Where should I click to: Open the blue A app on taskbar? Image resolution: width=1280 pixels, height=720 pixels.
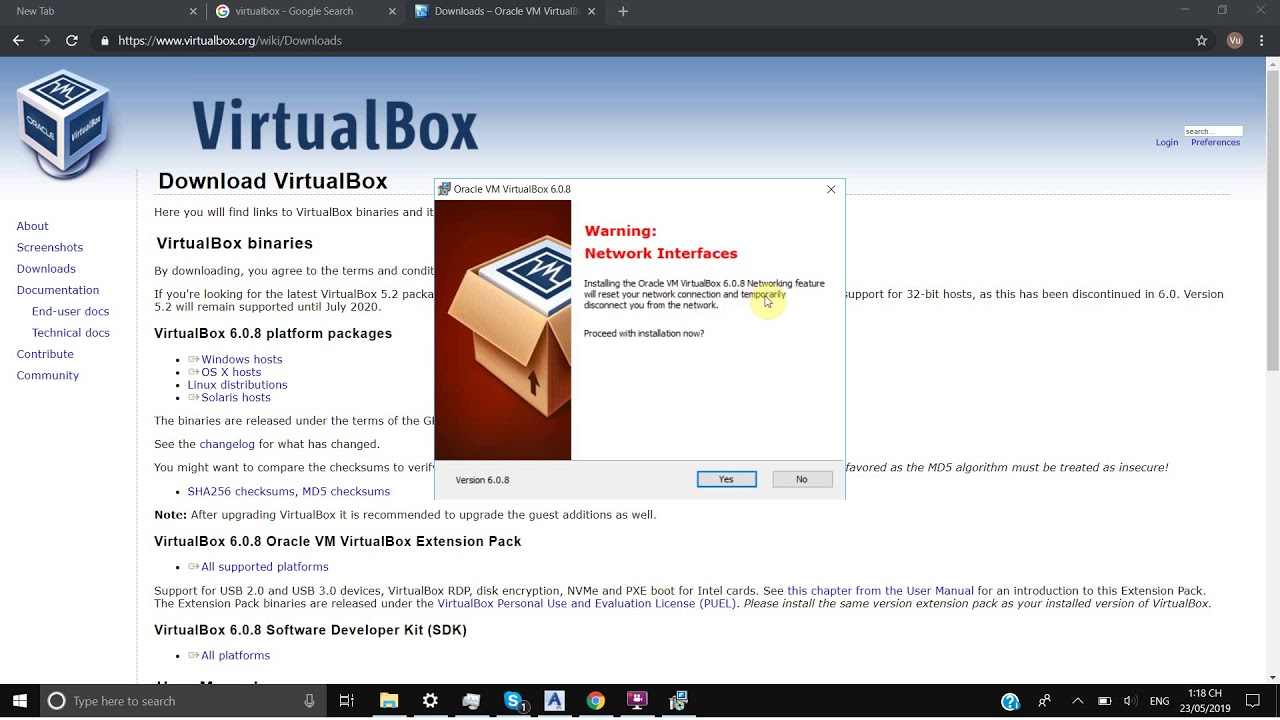tap(554, 701)
